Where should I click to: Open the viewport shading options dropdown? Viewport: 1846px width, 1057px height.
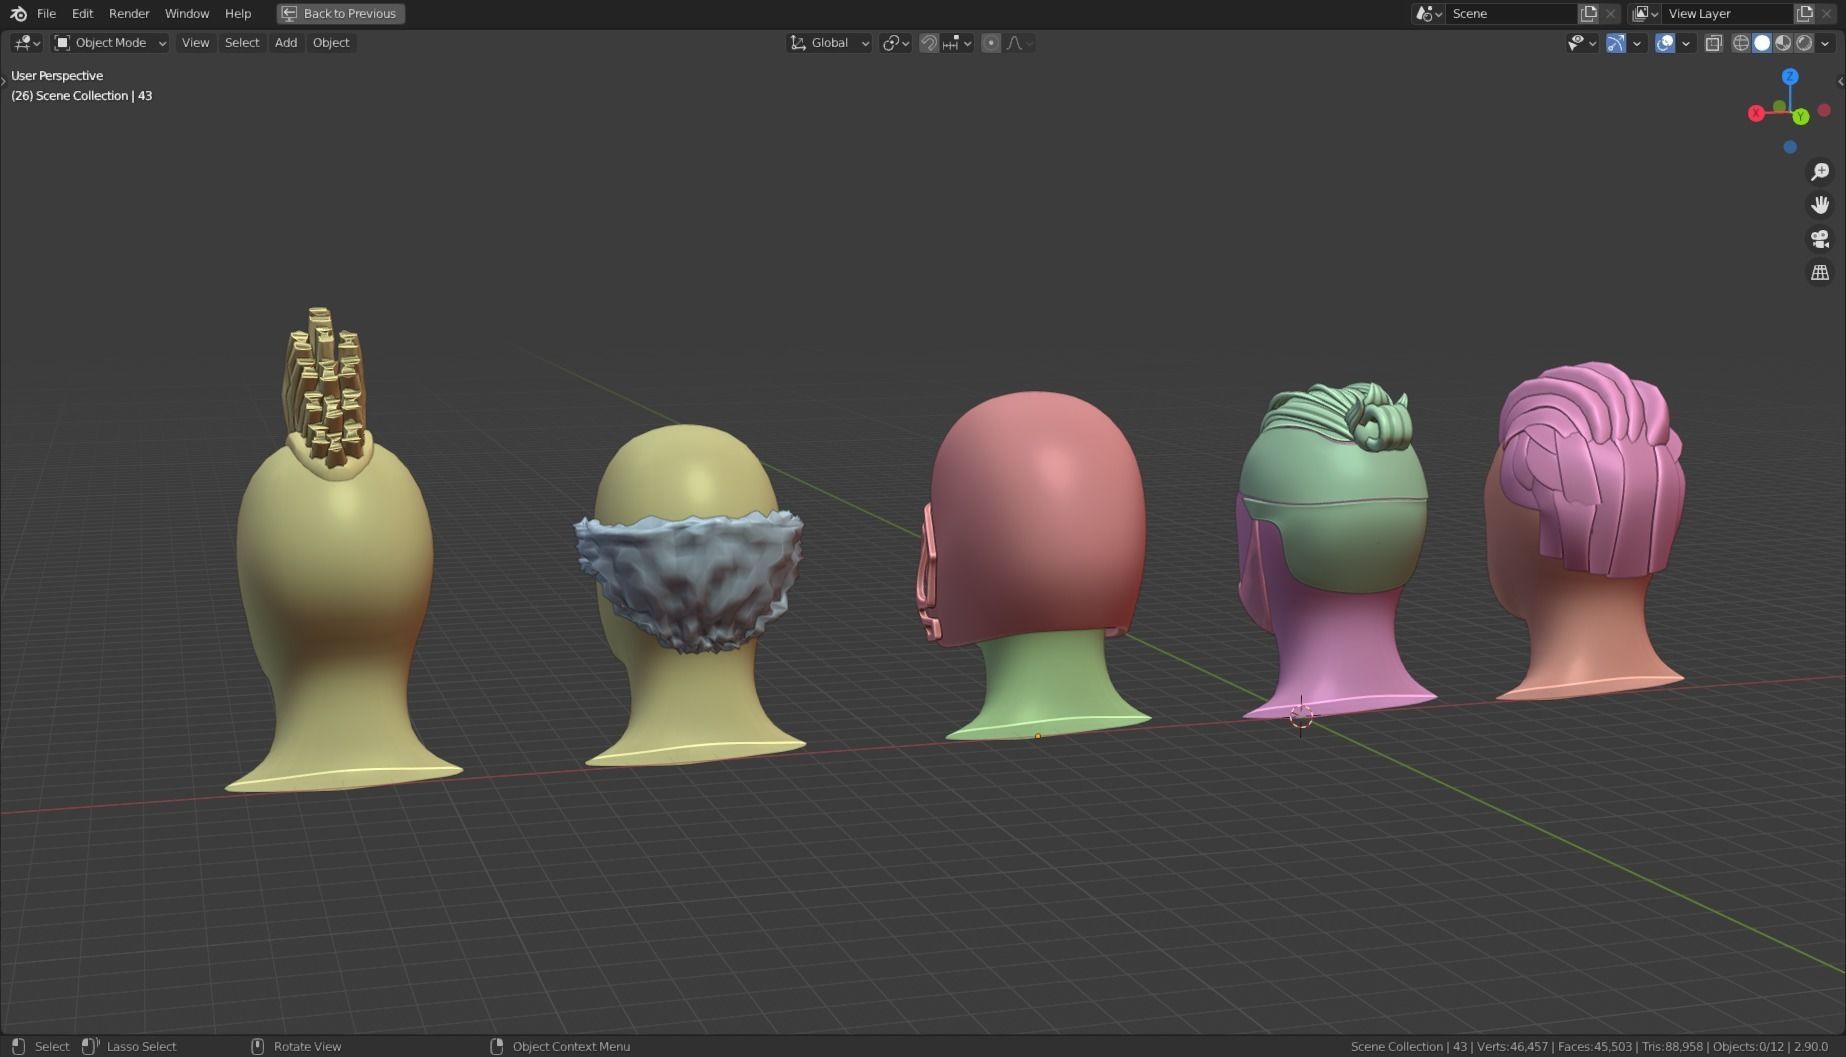pyautogui.click(x=1825, y=43)
